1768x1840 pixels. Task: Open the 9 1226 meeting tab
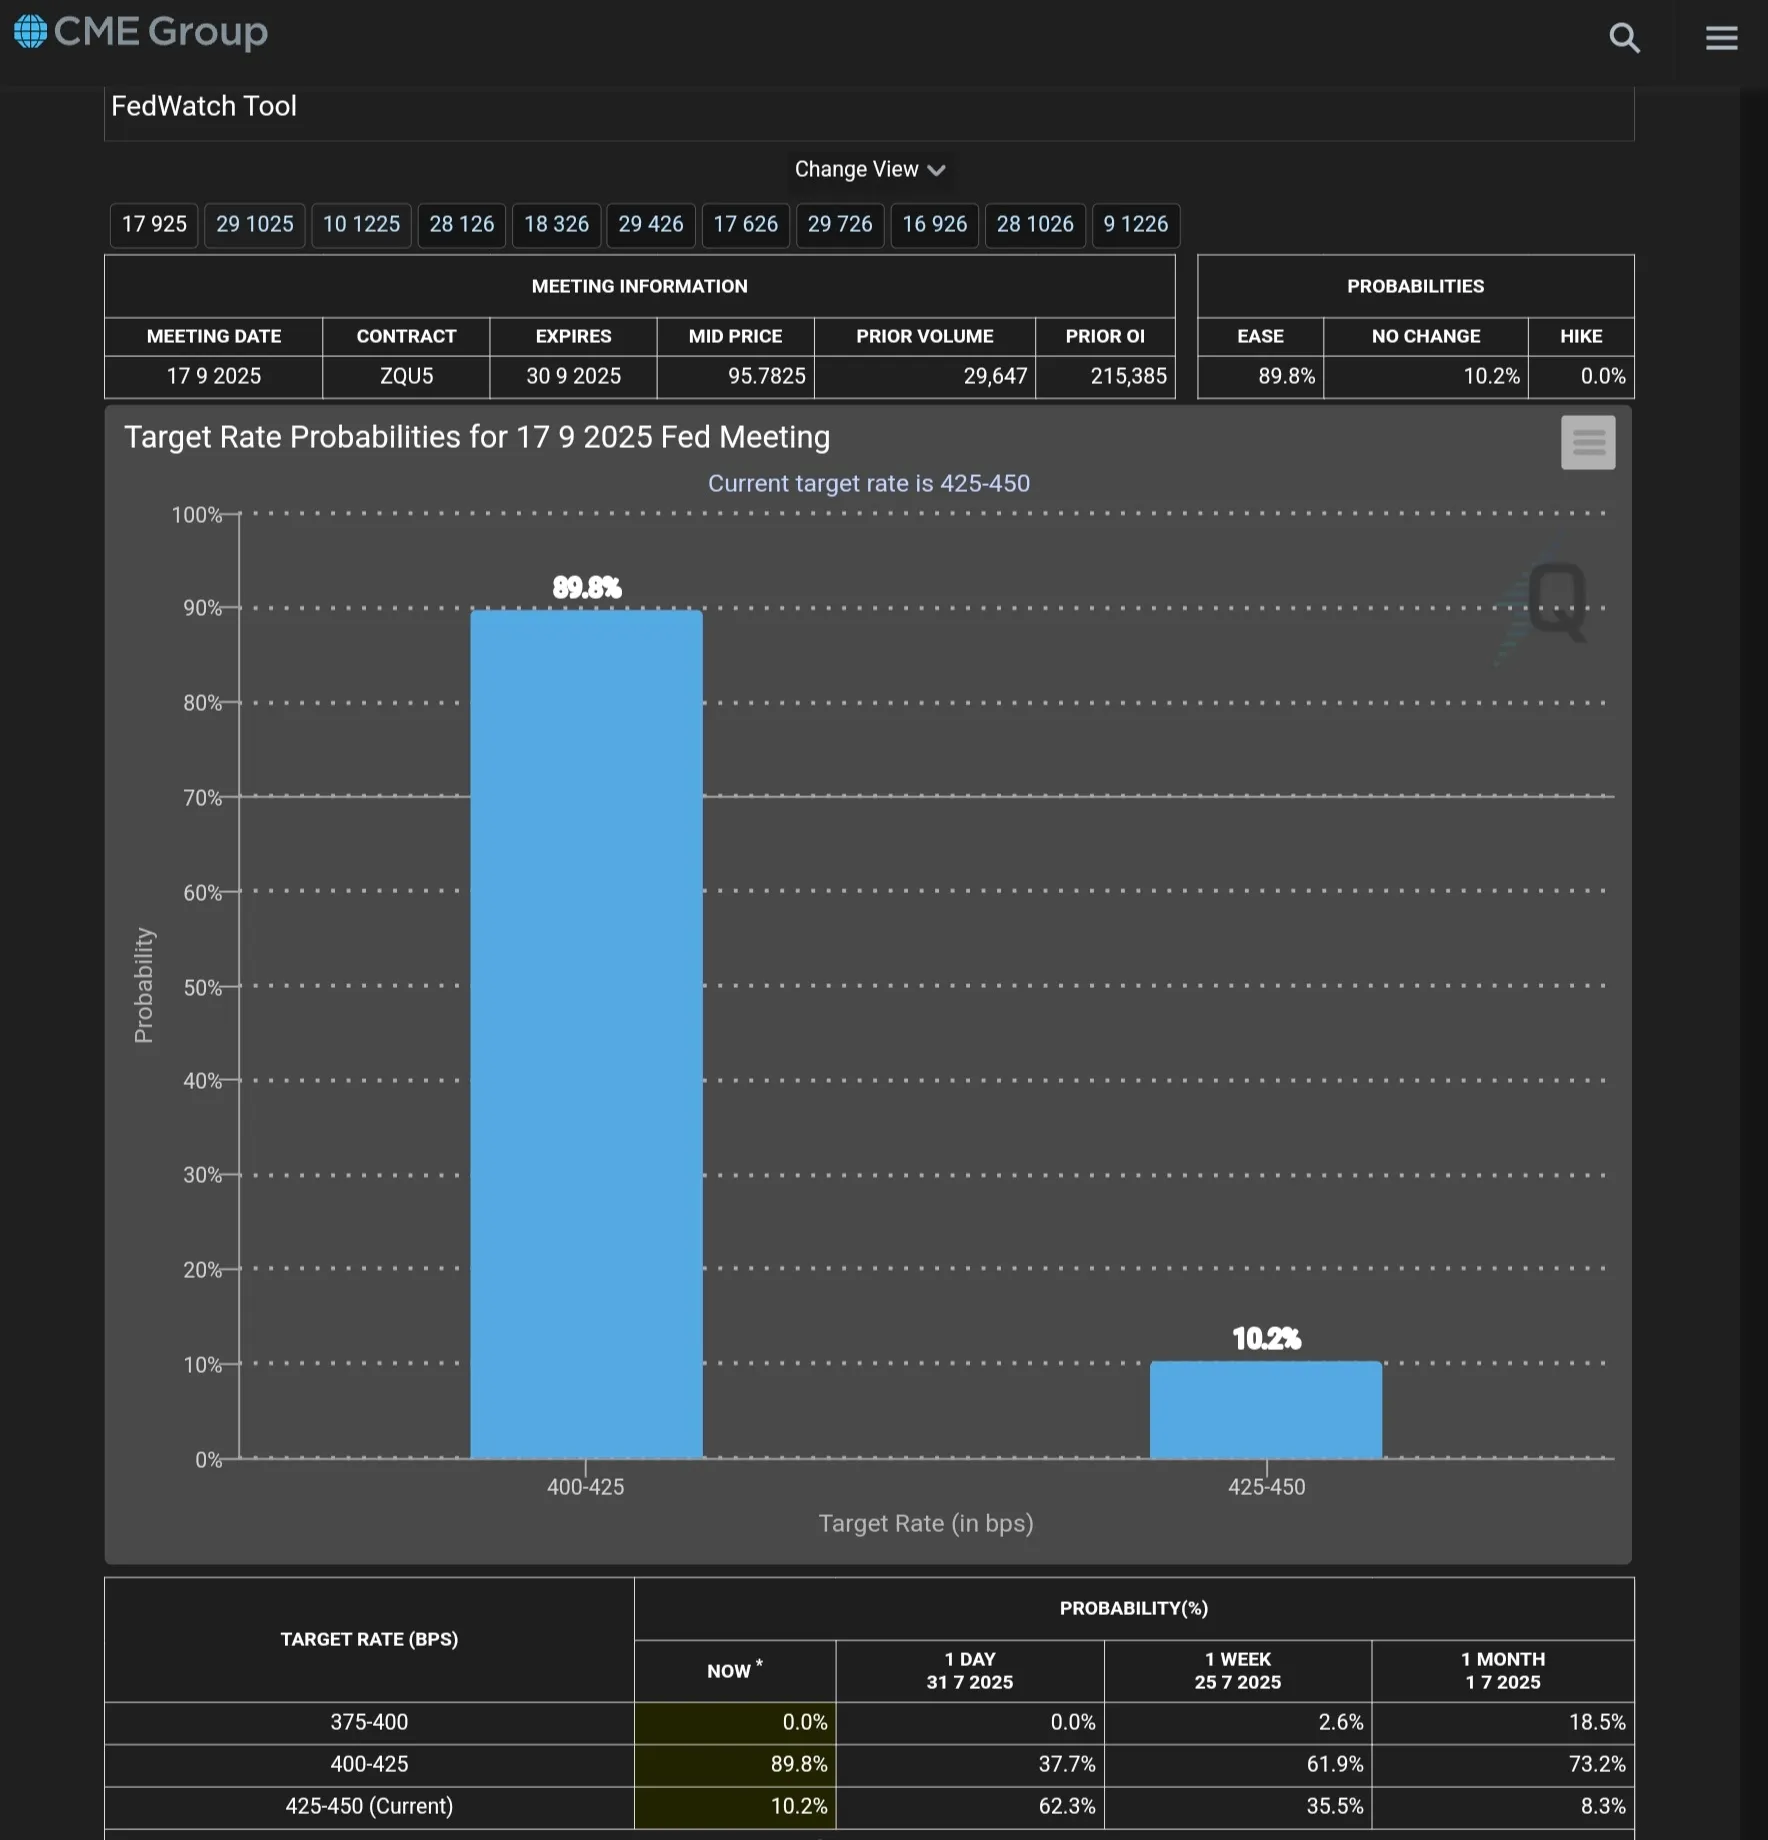(1135, 224)
